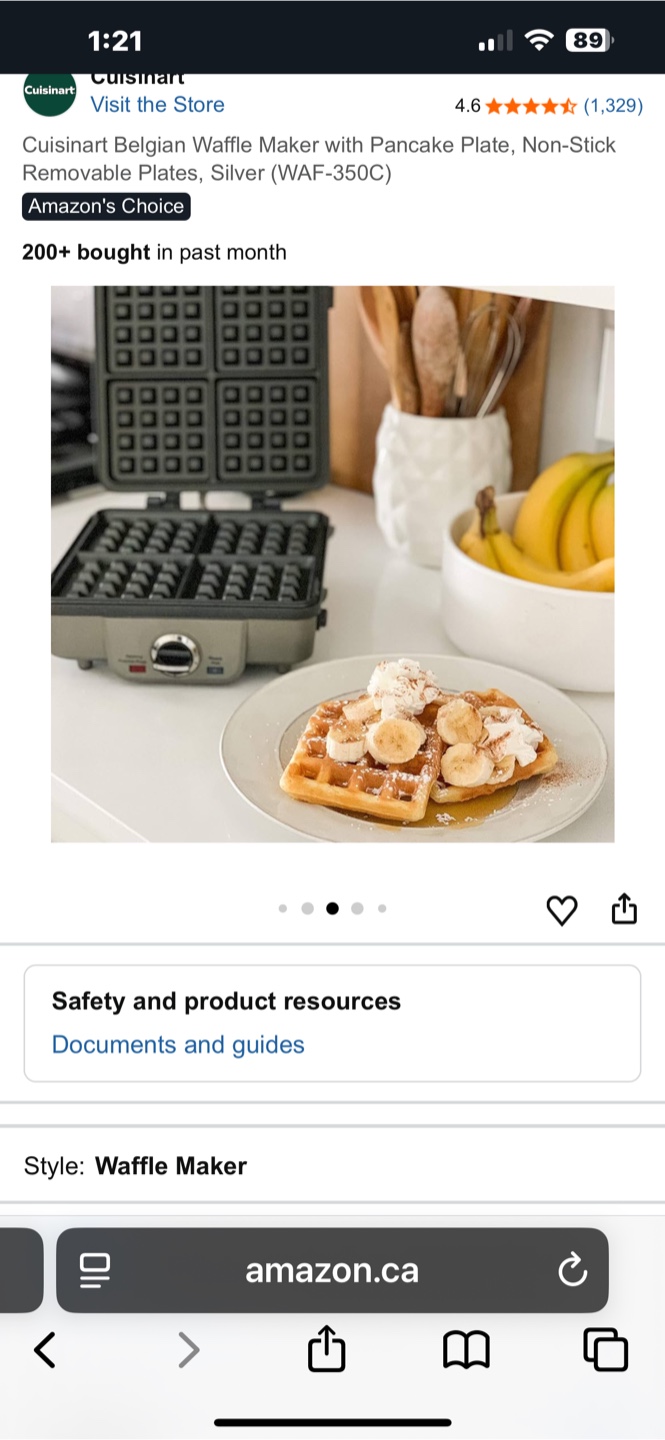Tap Safari's forward arrow
Viewport: 665px width, 1440px height.
click(x=188, y=1350)
